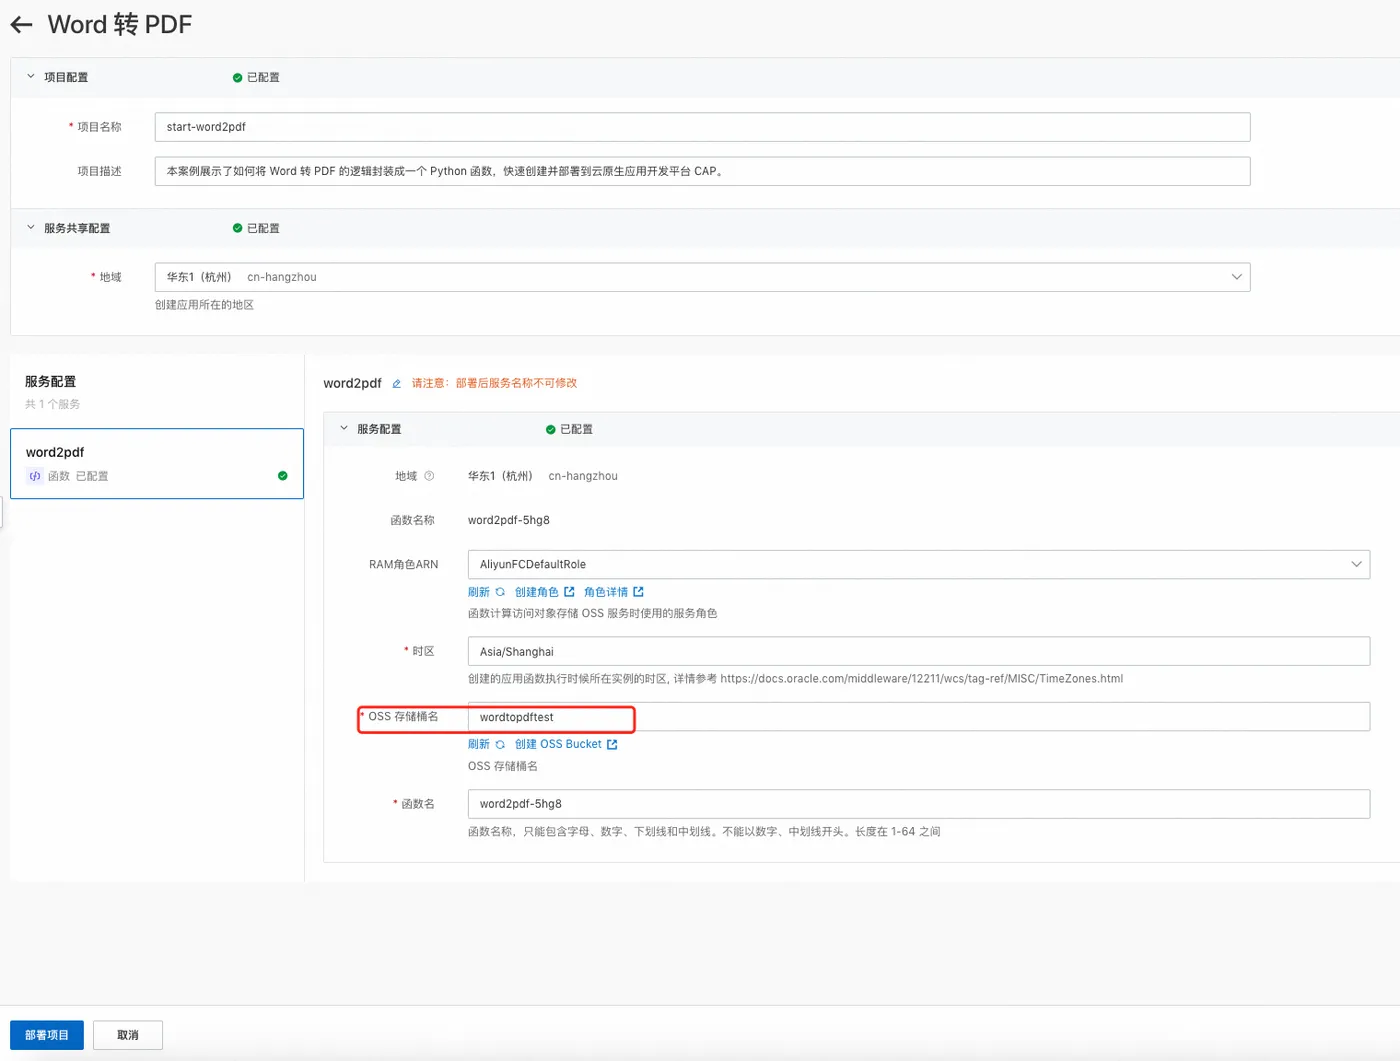
Task: Click the 已配置 status icon in 项目配置
Action: click(237, 77)
